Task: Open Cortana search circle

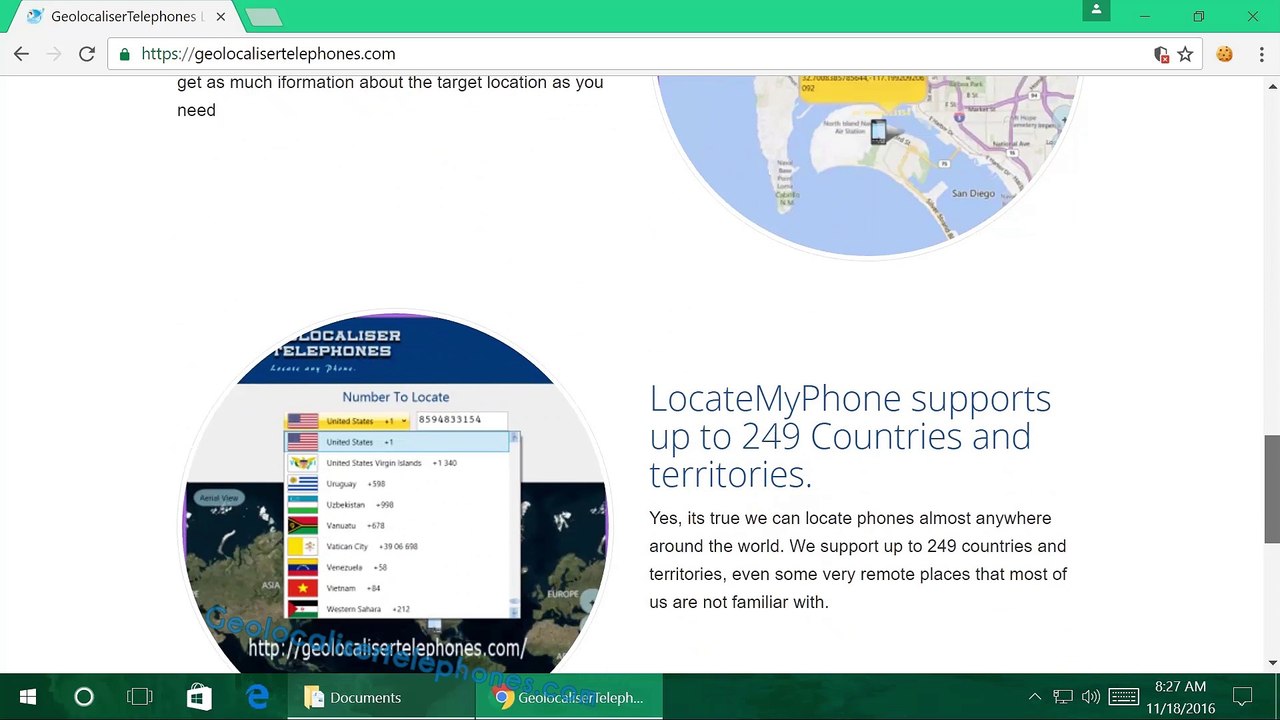Action: (x=84, y=697)
